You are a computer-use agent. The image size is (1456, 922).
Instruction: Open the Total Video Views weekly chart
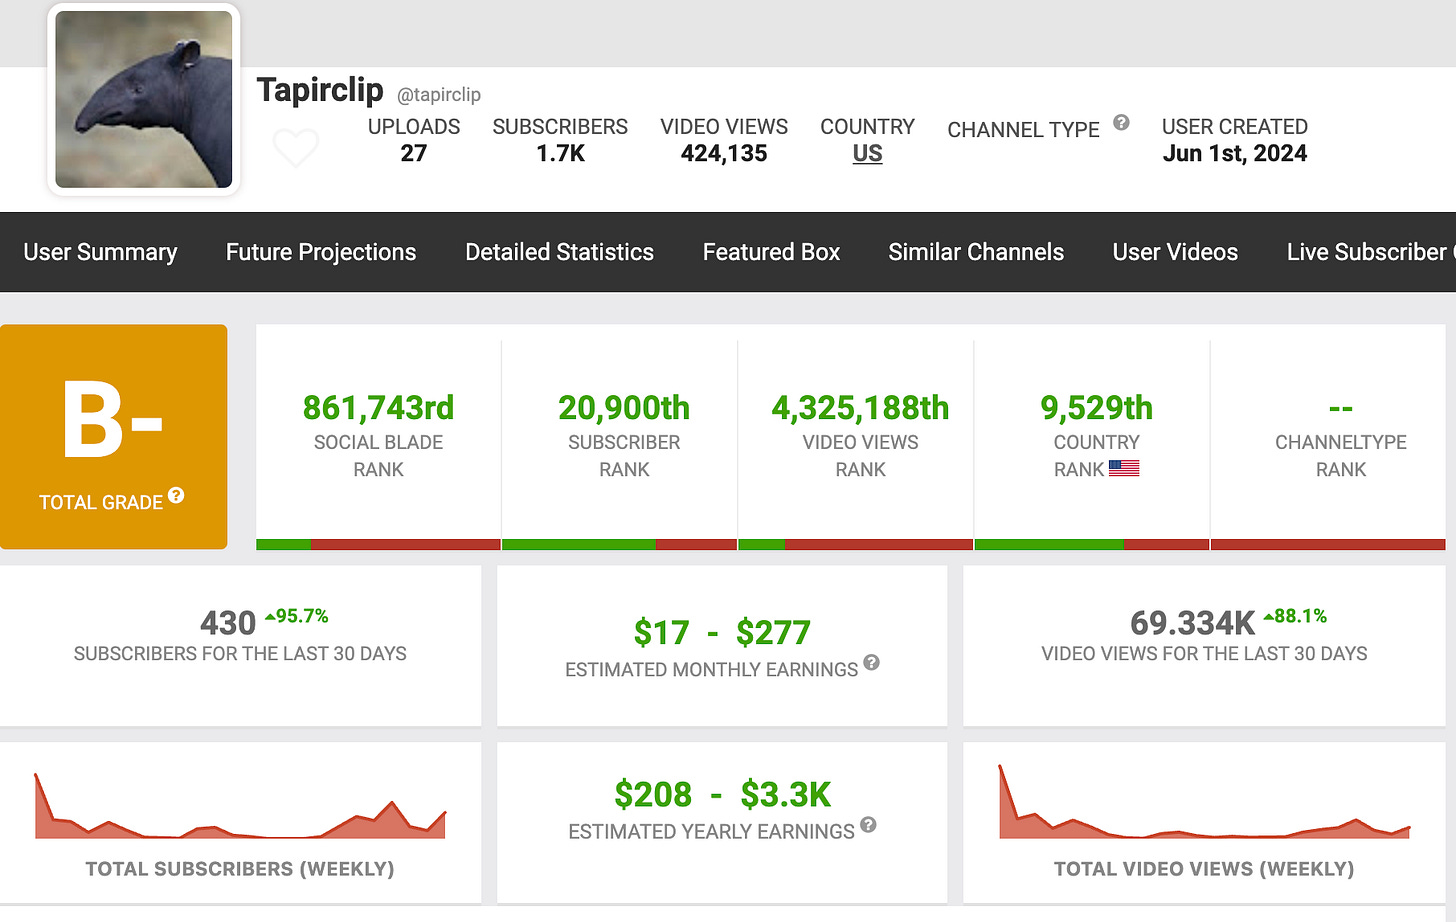pyautogui.click(x=1204, y=802)
